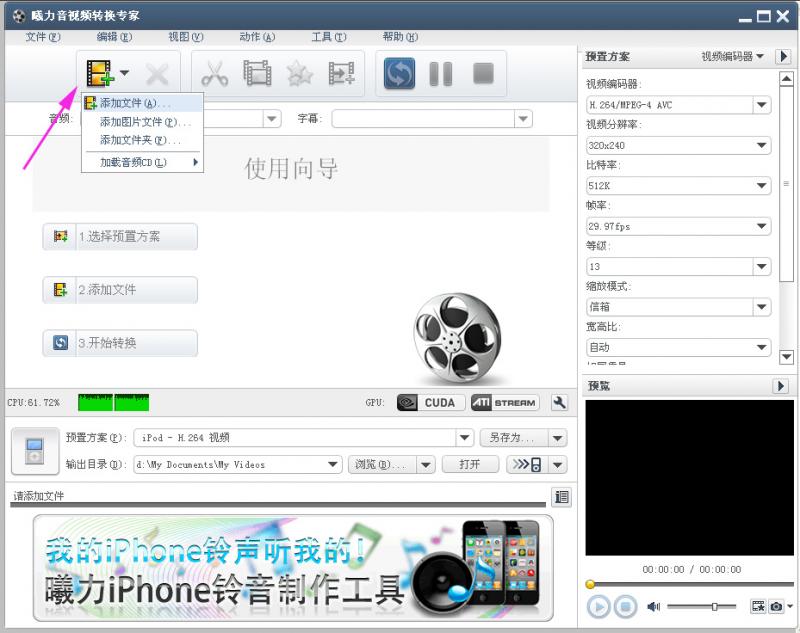Image resolution: width=800 pixels, height=633 pixels.
Task: Open the film strip edit tool
Action: click(257, 74)
